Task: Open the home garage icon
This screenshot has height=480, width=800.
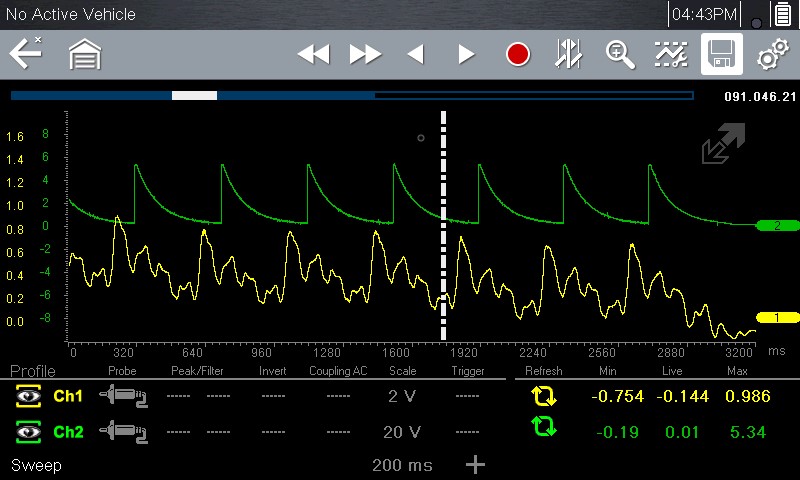Action: [85, 54]
